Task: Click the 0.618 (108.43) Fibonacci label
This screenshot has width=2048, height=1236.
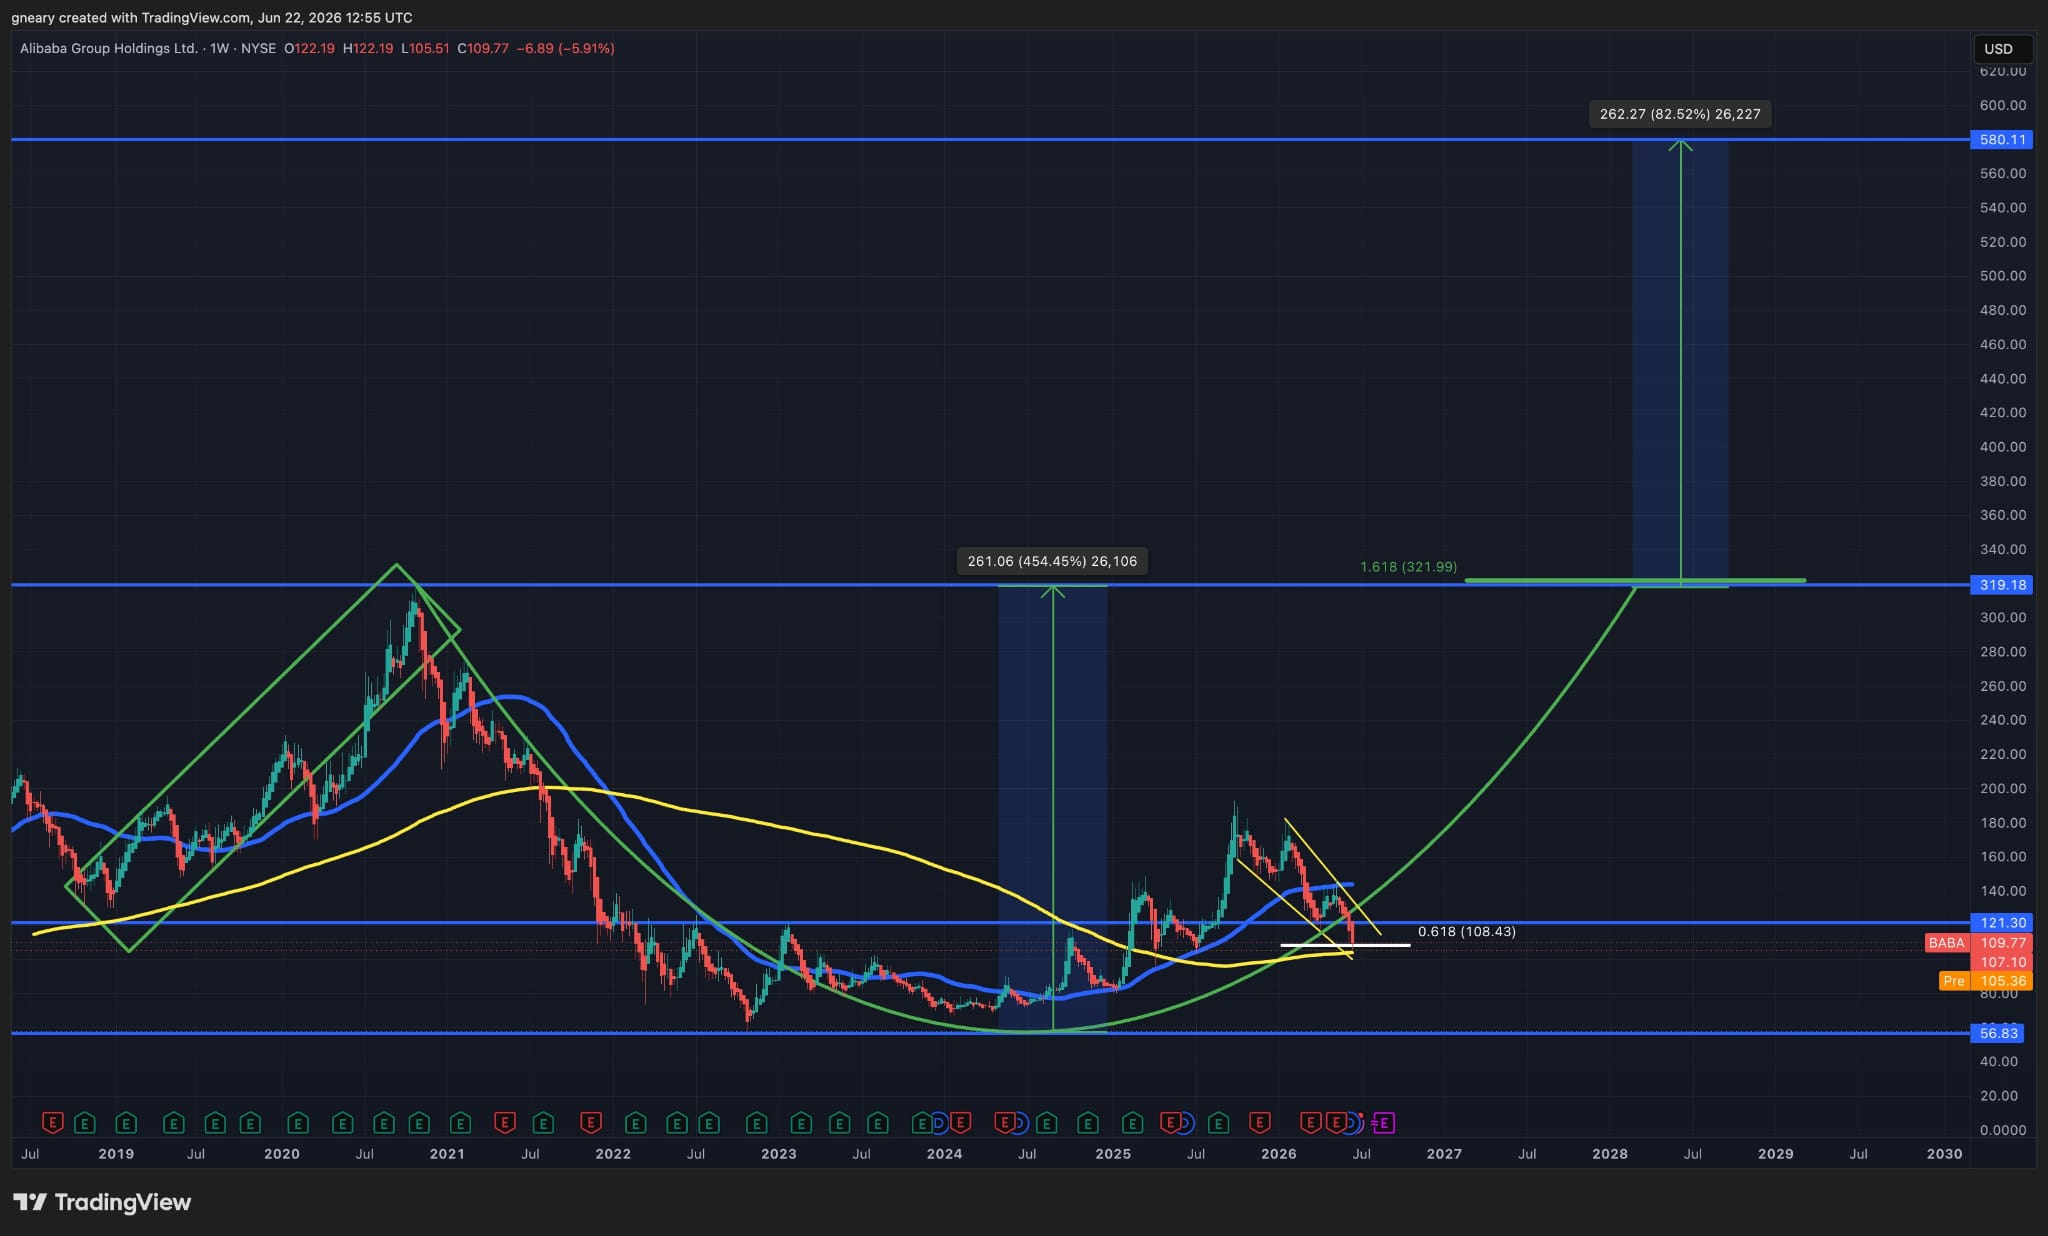Action: [1467, 932]
